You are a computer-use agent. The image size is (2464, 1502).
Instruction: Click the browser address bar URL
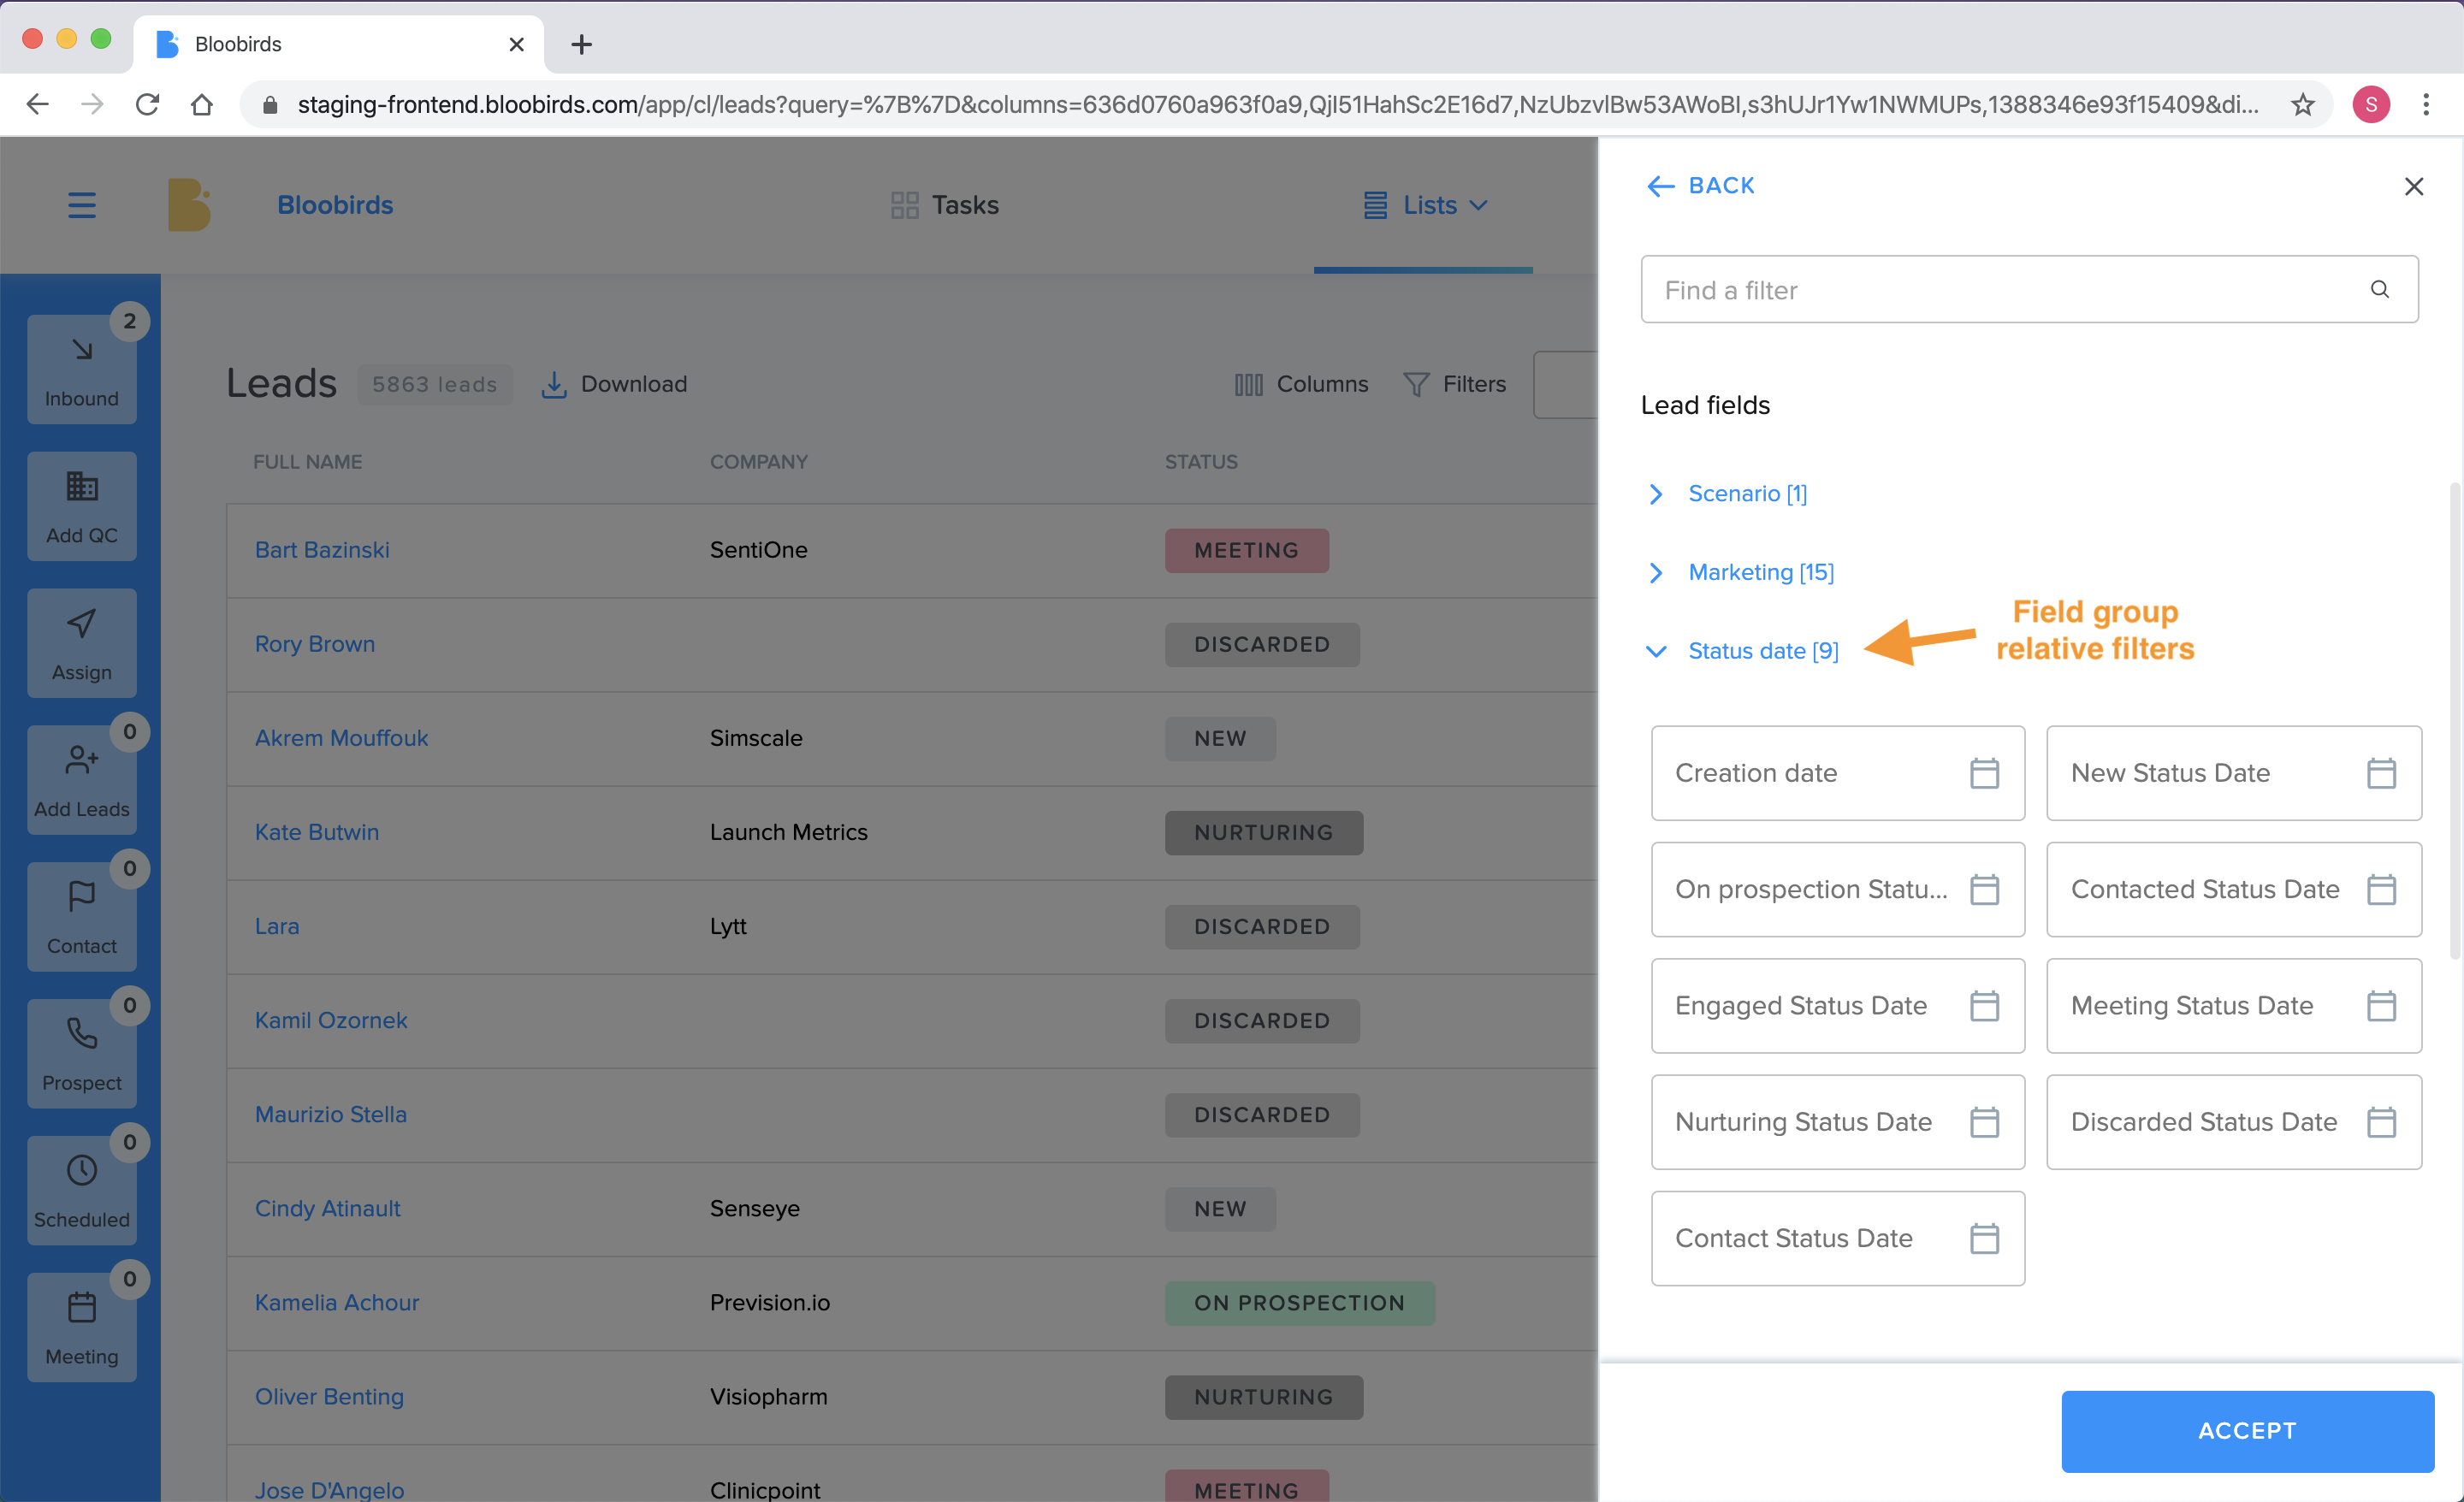click(1277, 104)
